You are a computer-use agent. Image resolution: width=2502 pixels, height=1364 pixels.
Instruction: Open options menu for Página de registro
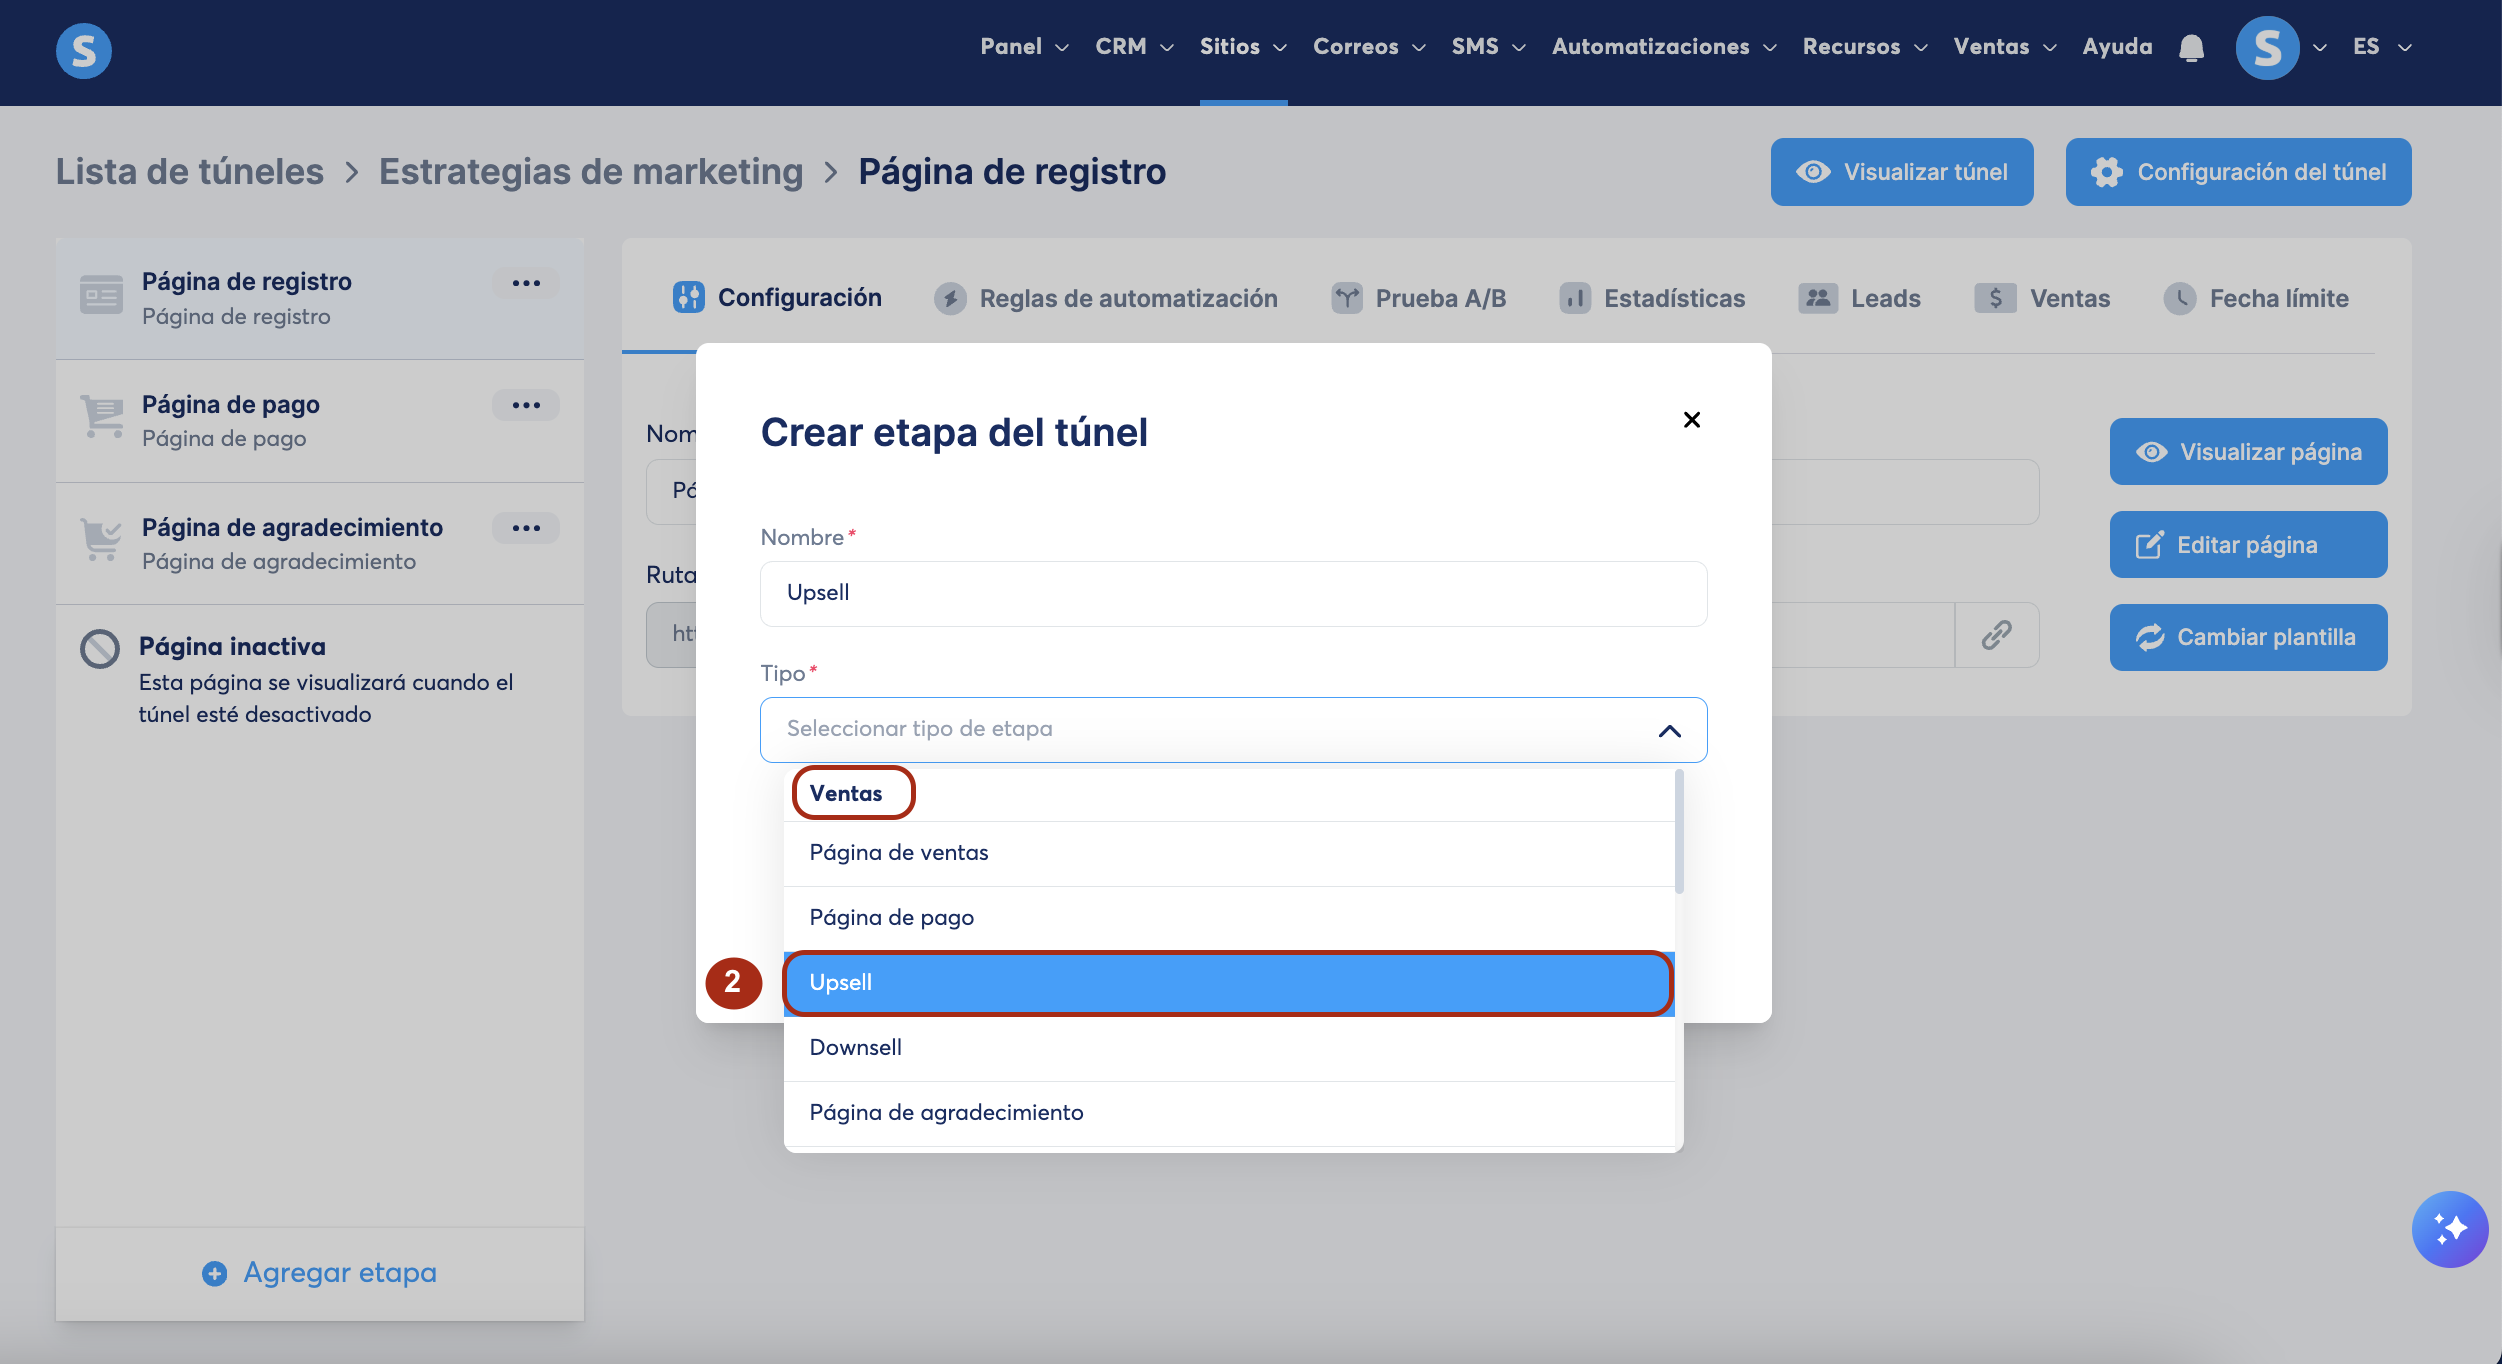[526, 283]
